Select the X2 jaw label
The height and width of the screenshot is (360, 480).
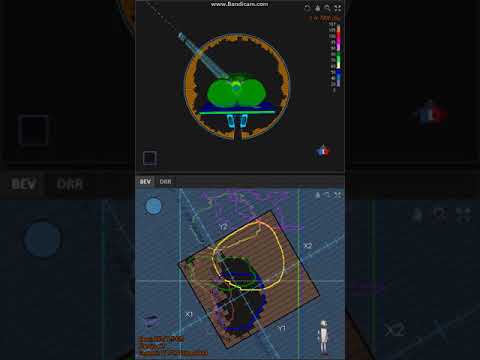[308, 246]
